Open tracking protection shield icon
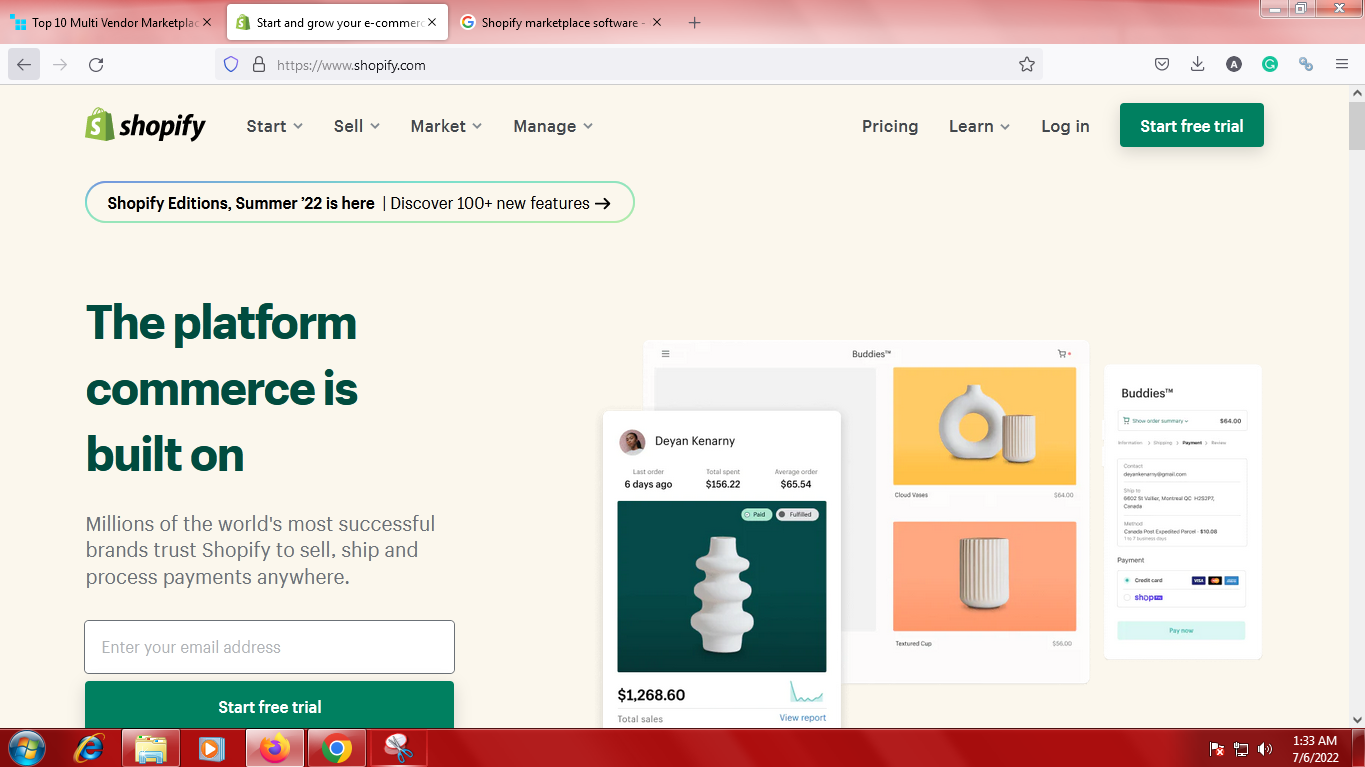The image size is (1365, 767). [231, 65]
